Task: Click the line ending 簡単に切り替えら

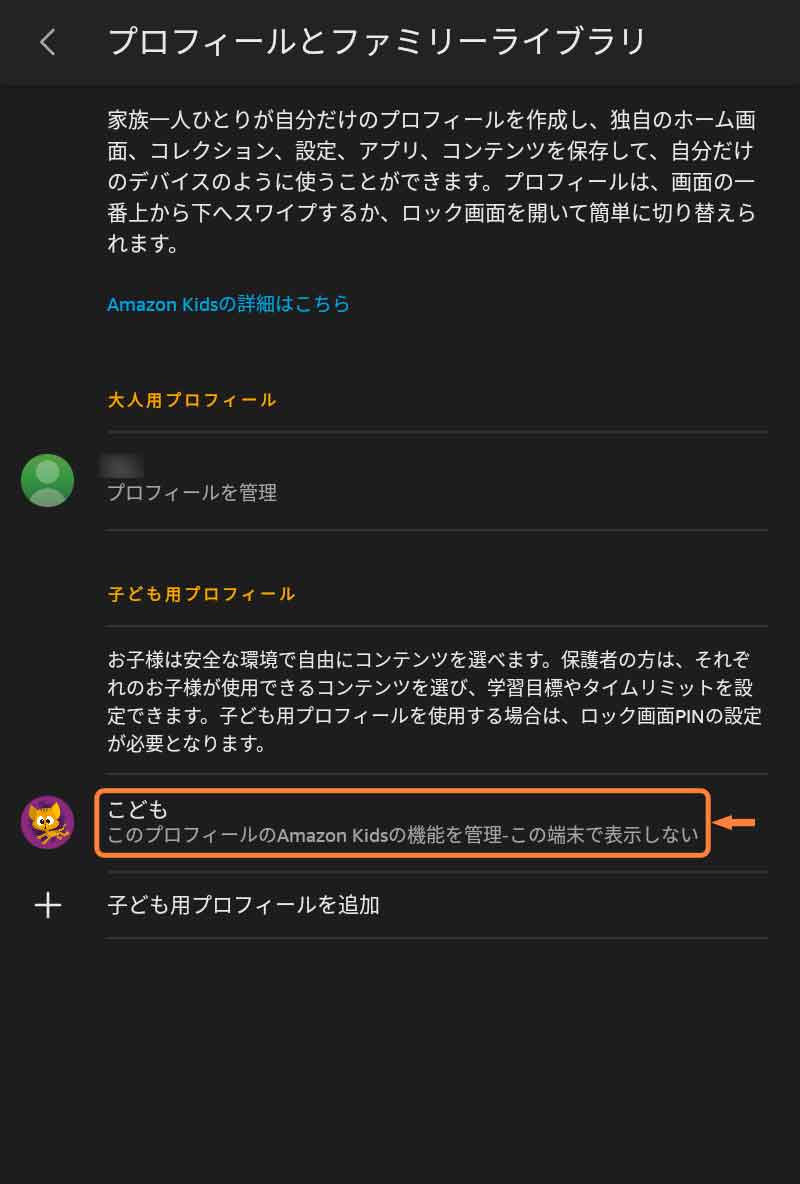Action: pyautogui.click(x=431, y=213)
